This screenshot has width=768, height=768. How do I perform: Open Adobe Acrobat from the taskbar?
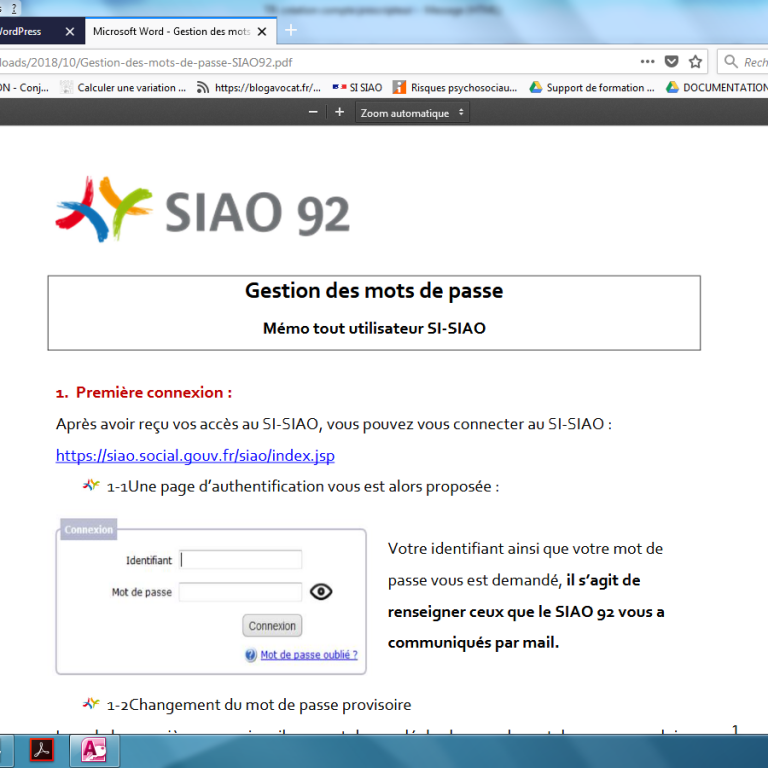pos(41,751)
